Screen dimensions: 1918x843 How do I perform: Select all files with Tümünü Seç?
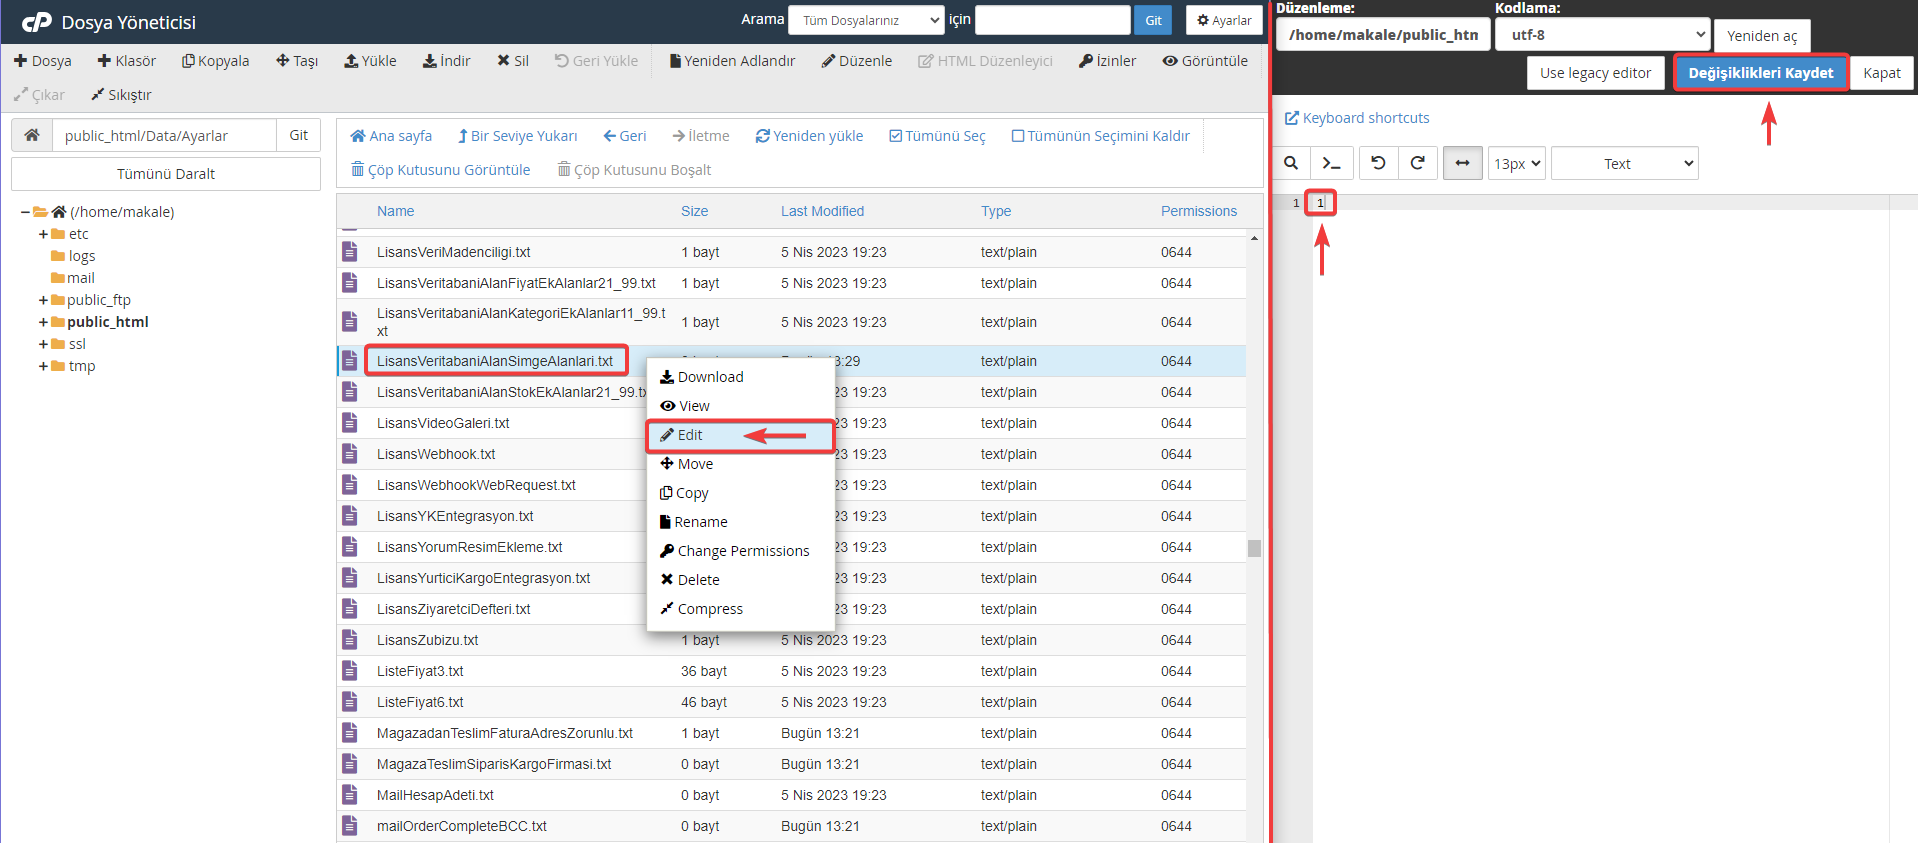(x=937, y=136)
